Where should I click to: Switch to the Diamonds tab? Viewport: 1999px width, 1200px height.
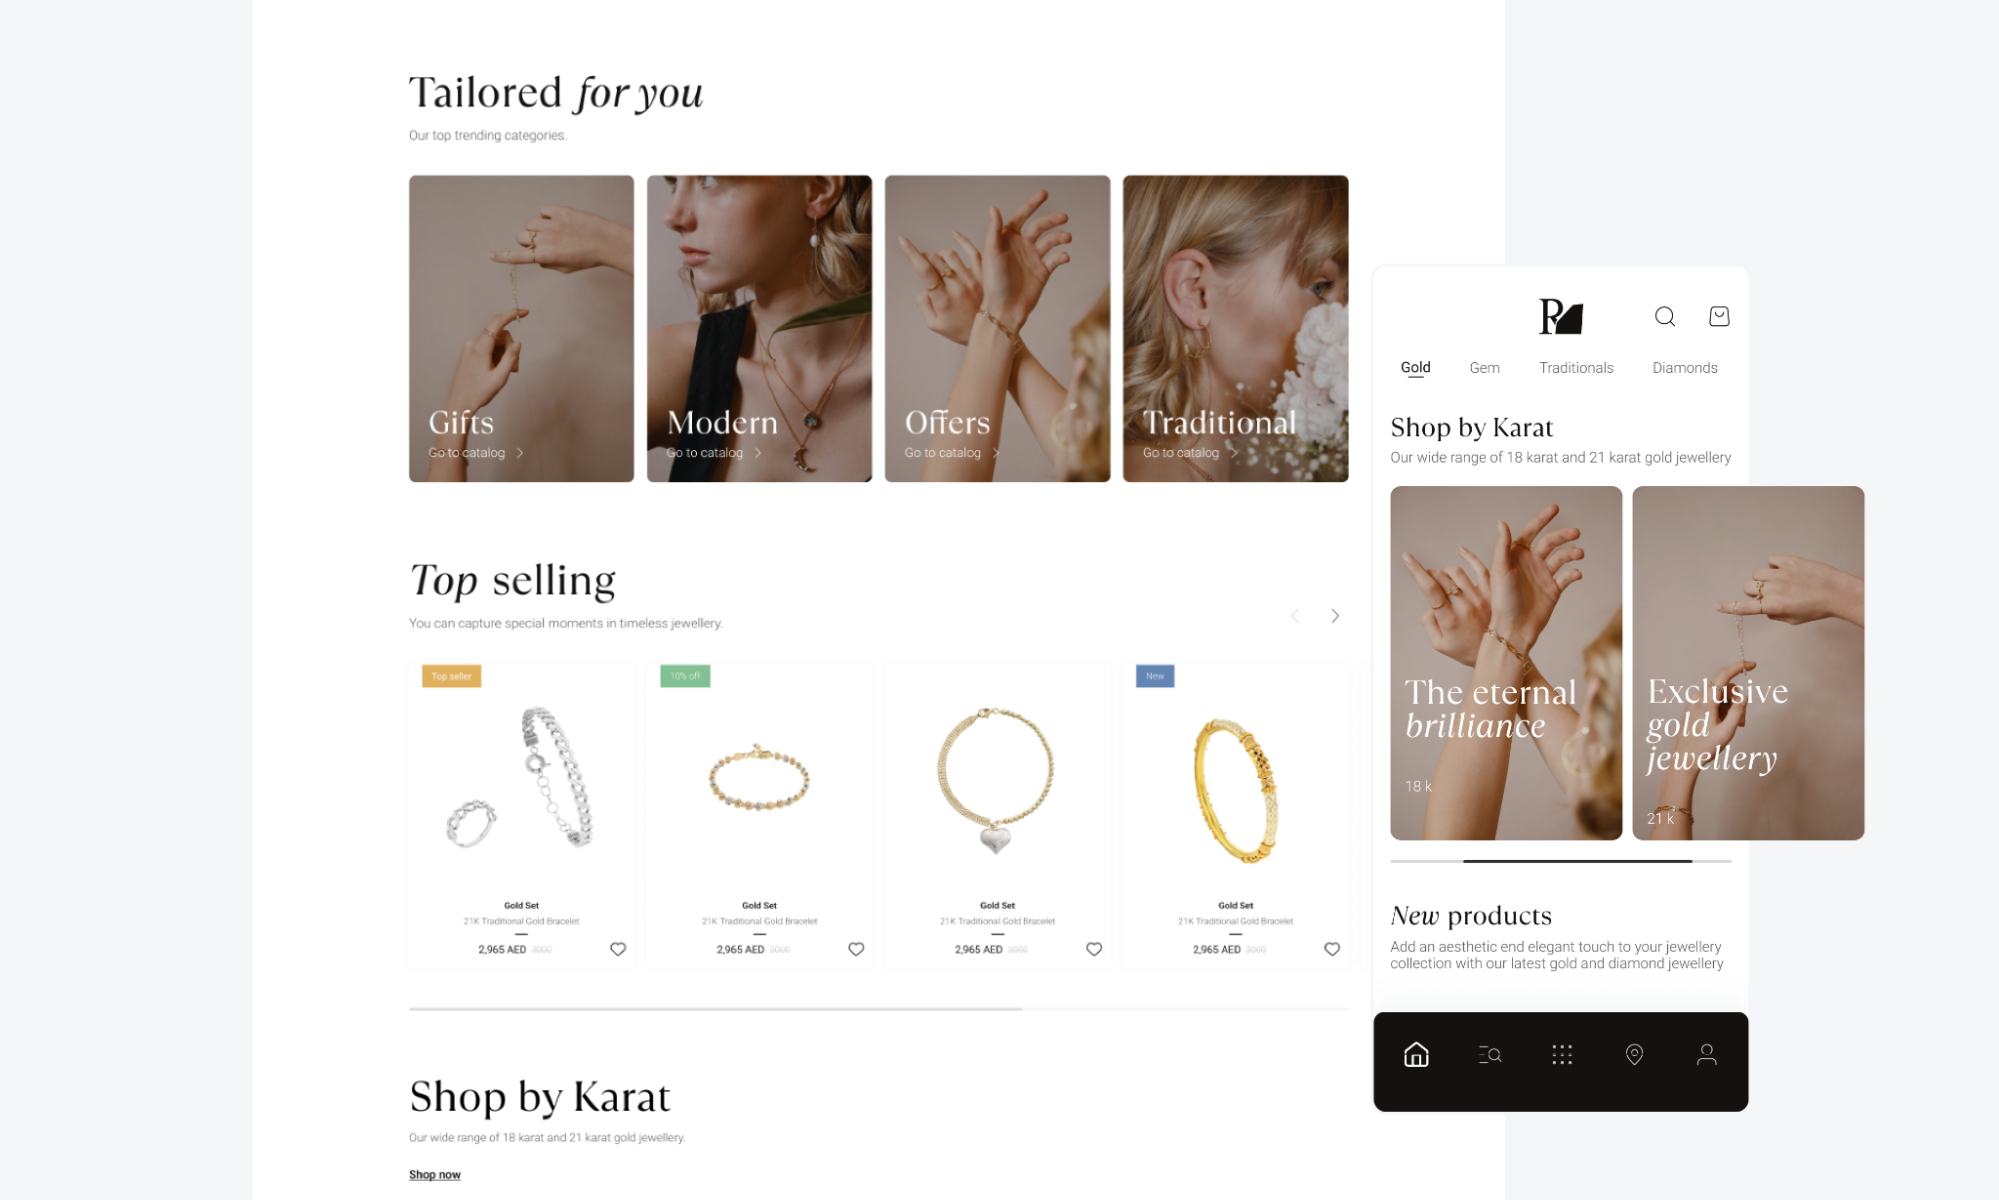(1684, 368)
